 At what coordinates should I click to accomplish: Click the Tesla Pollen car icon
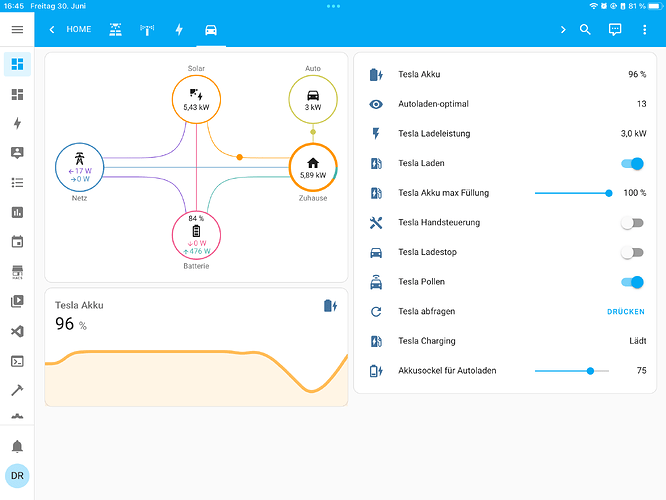pos(376,282)
